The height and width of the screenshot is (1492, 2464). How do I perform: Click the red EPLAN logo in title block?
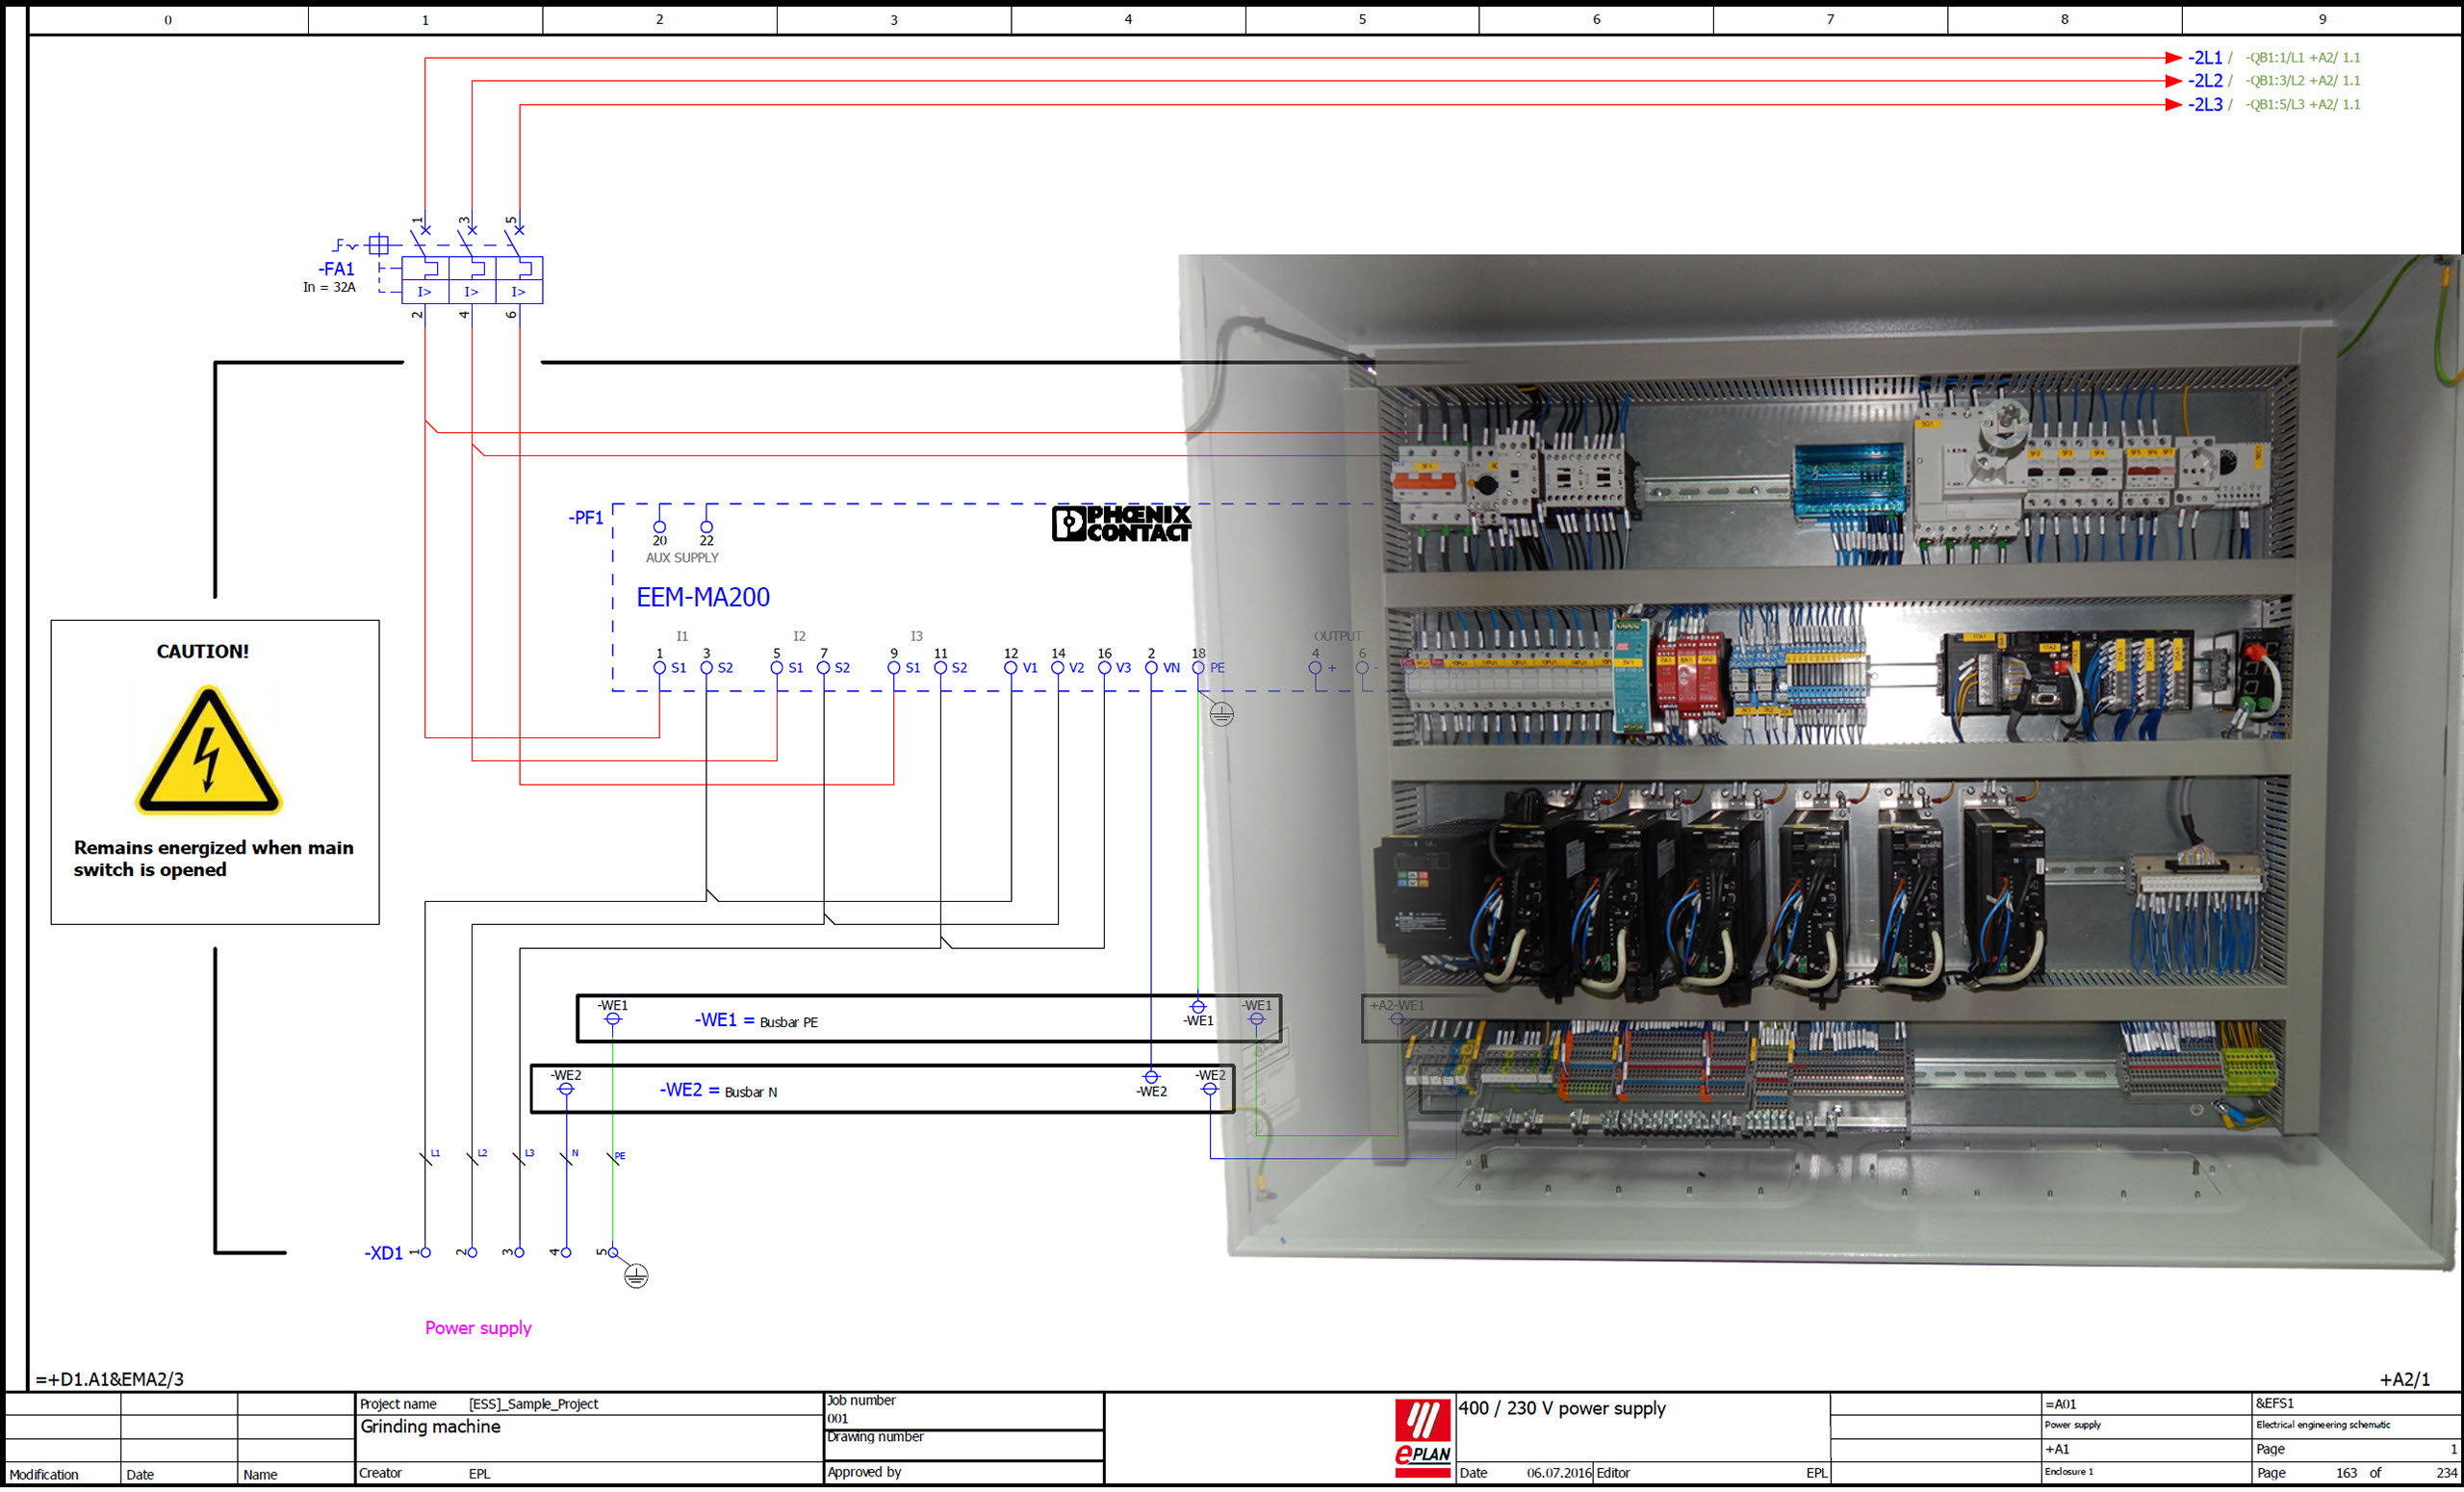(x=1422, y=1438)
